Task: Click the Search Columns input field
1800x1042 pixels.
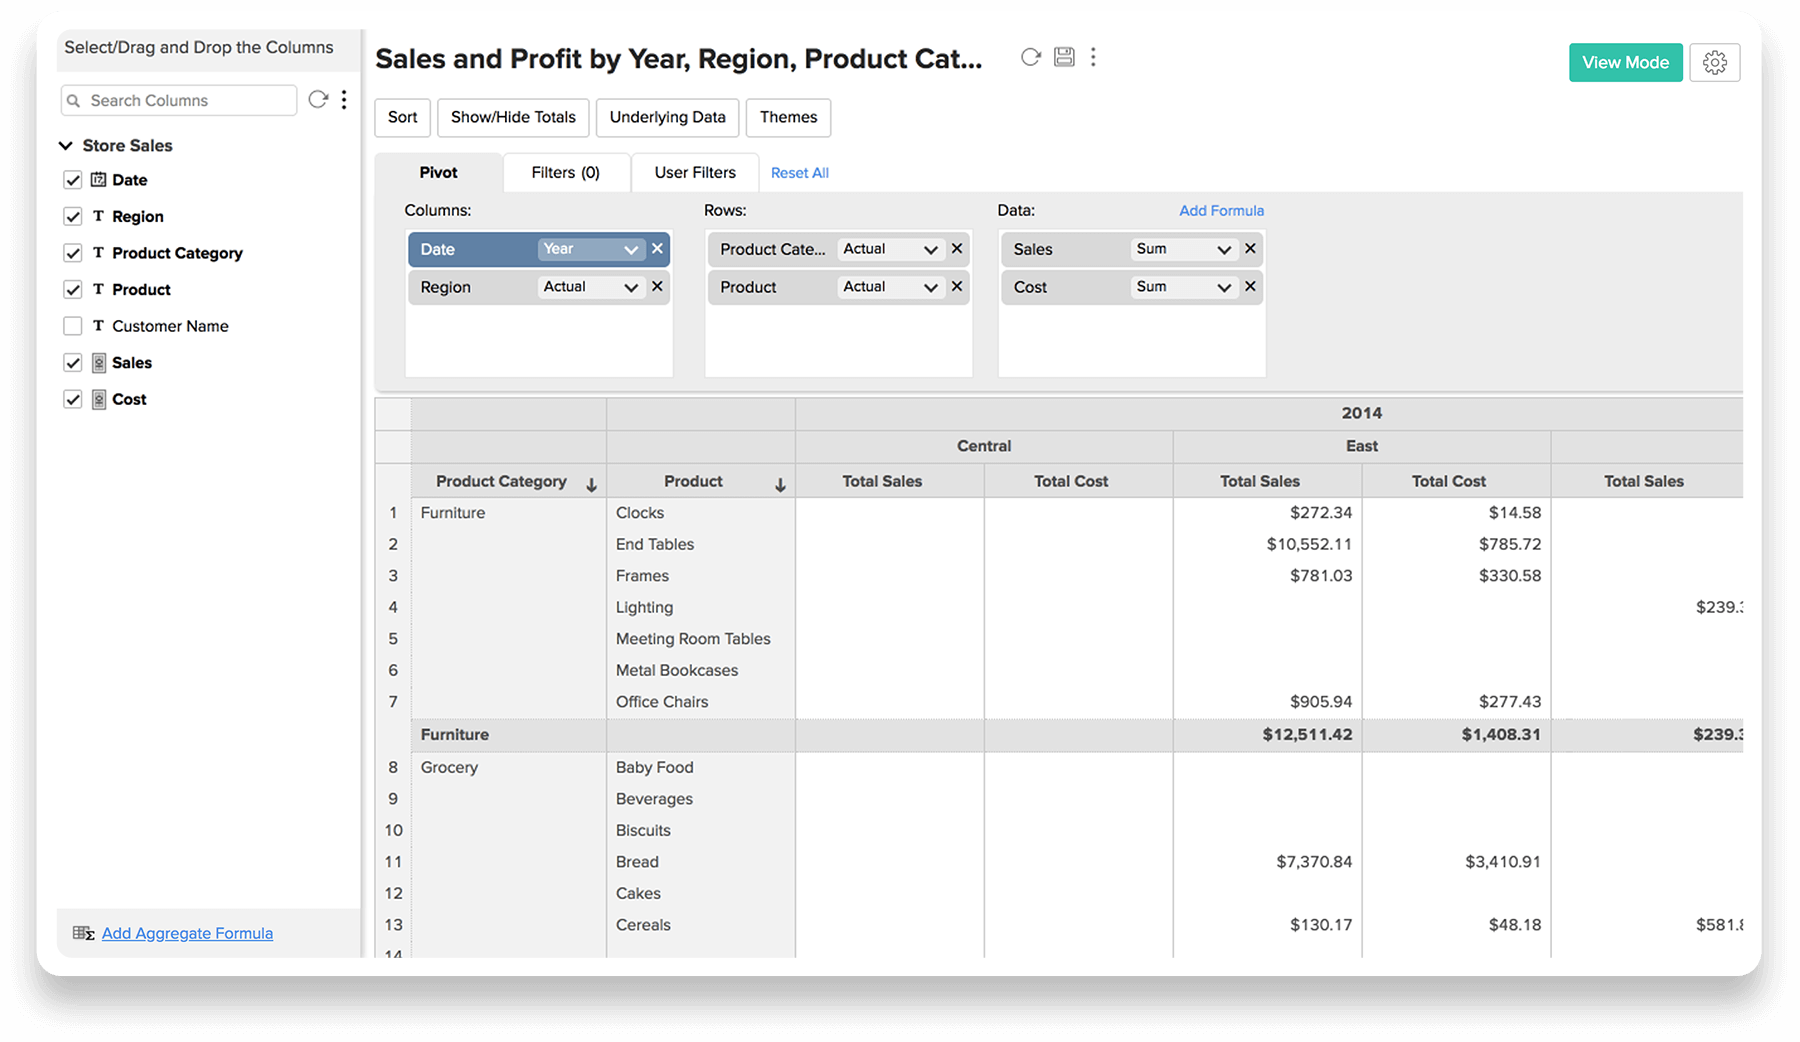Action: pyautogui.click(x=185, y=100)
